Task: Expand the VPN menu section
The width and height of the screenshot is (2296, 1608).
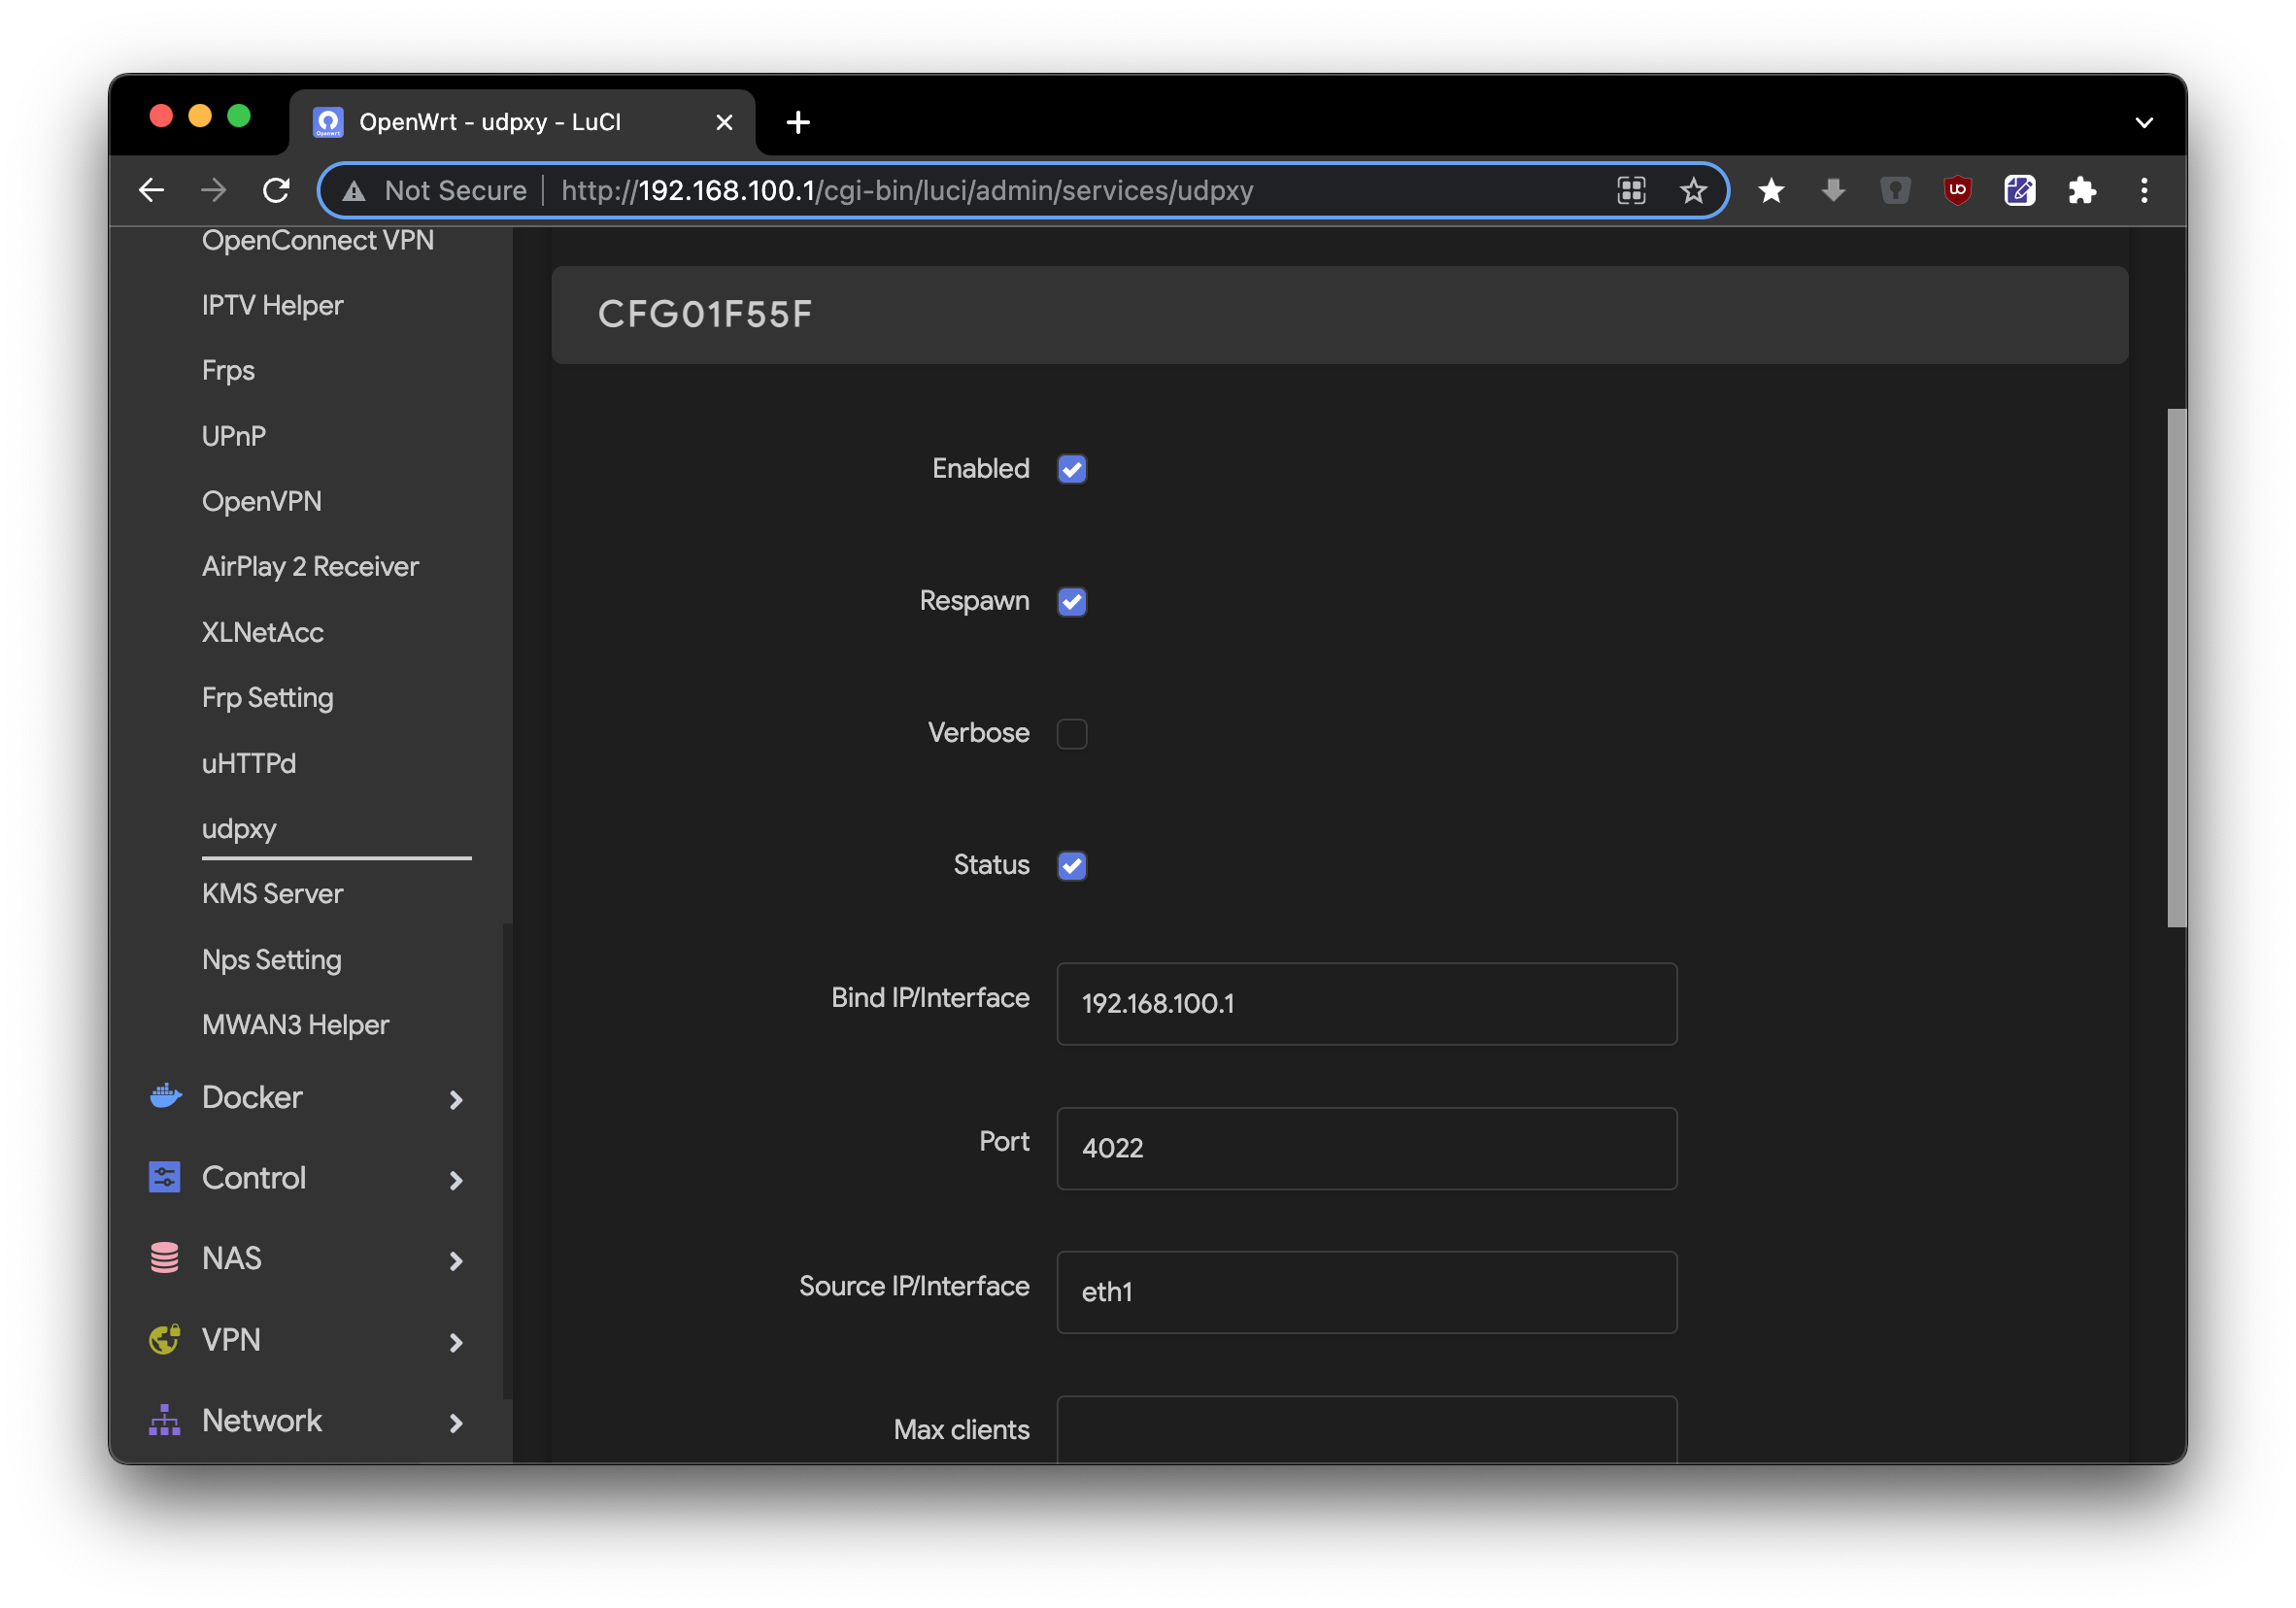Action: pos(456,1338)
